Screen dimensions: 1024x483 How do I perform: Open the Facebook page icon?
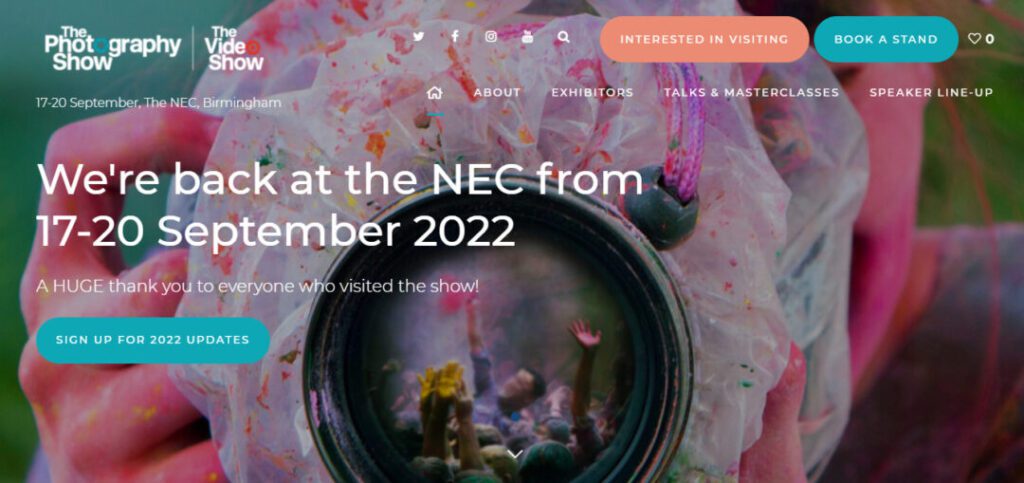(x=455, y=37)
